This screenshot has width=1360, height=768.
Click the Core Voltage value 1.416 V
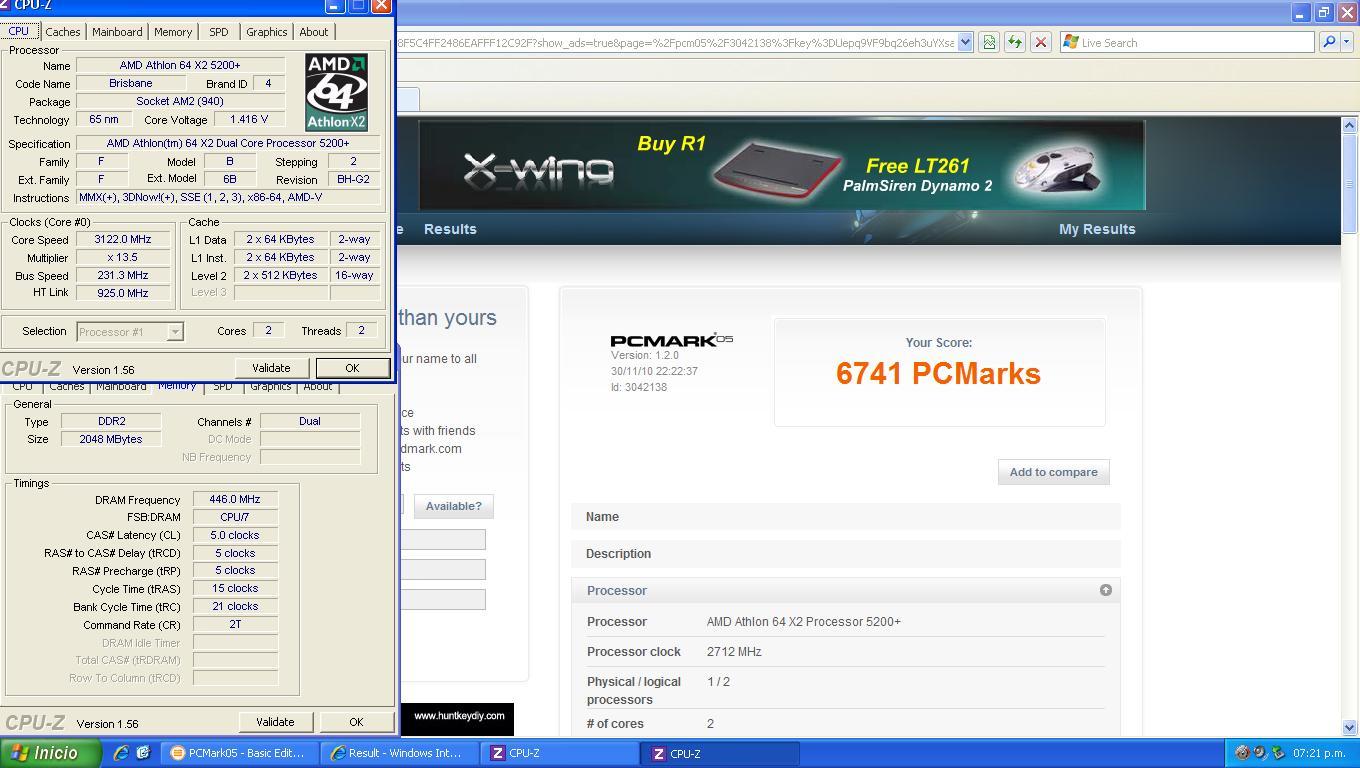click(249, 119)
